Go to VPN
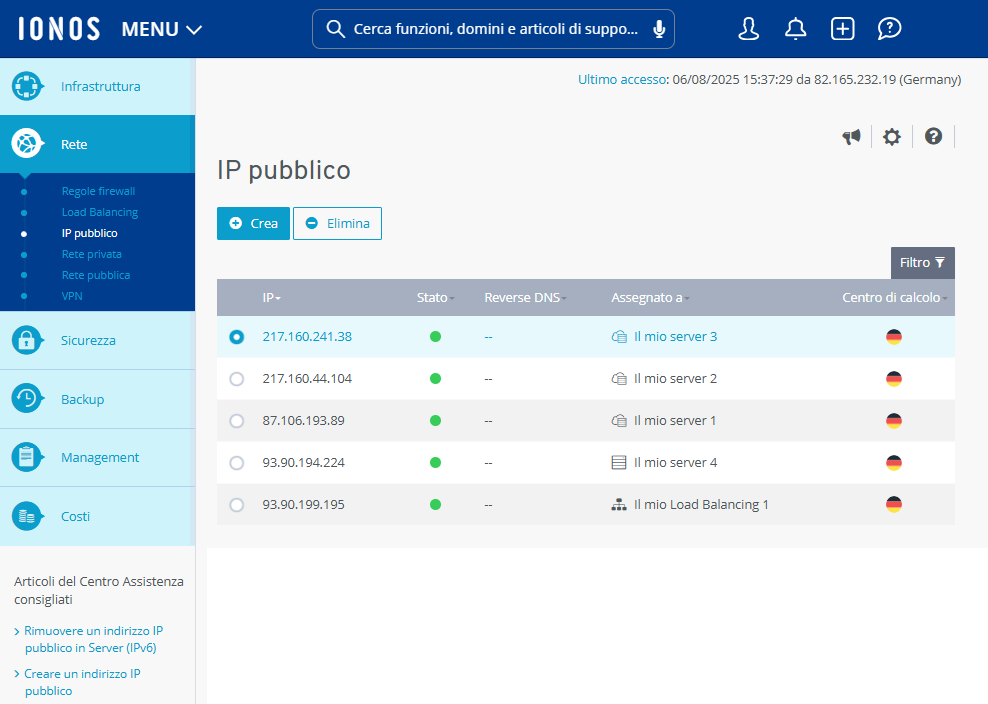 72,296
